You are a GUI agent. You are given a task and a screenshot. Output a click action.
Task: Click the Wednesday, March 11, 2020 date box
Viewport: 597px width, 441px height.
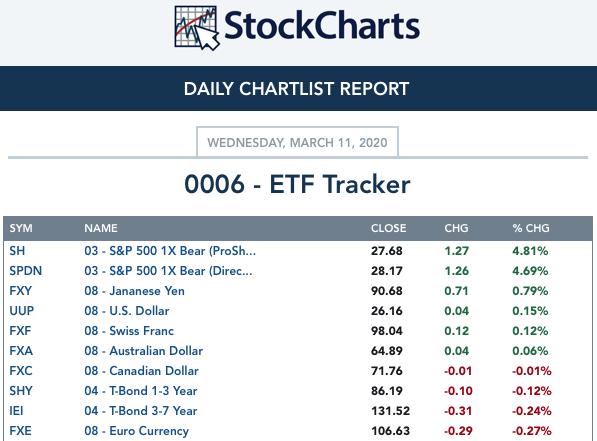pos(297,142)
